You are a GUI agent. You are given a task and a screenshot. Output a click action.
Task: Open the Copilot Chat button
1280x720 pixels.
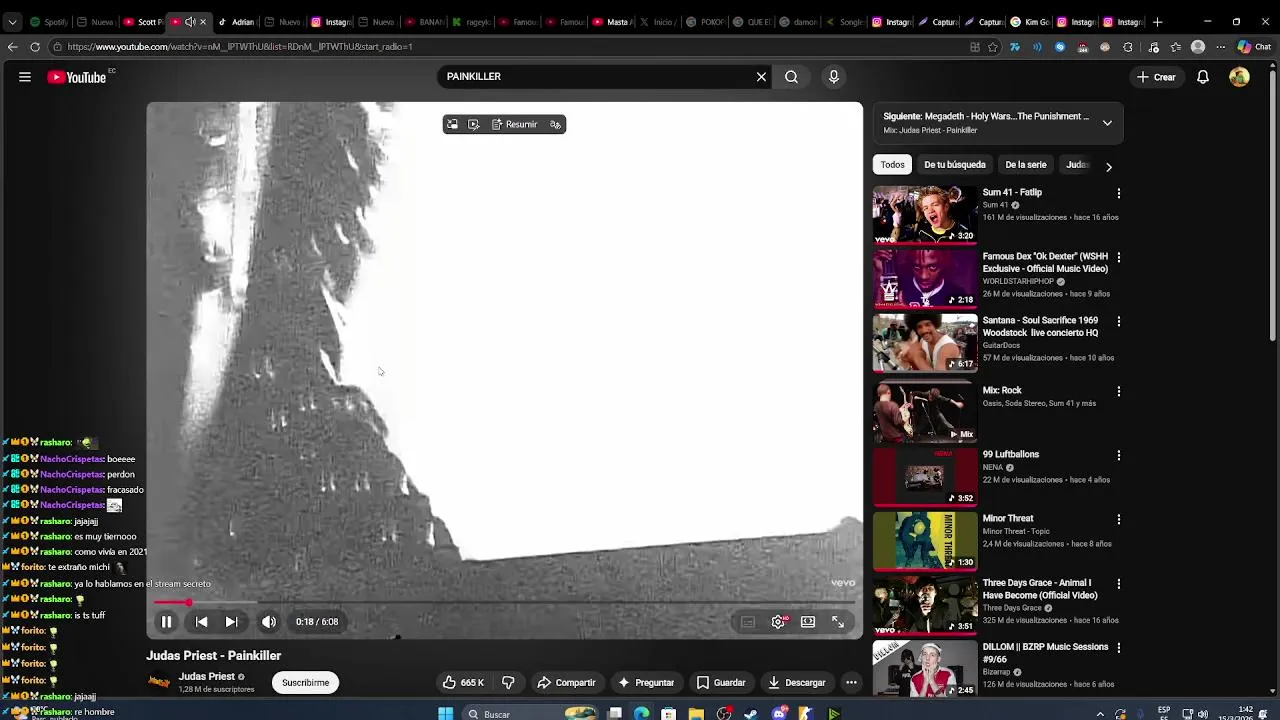click(x=1253, y=47)
